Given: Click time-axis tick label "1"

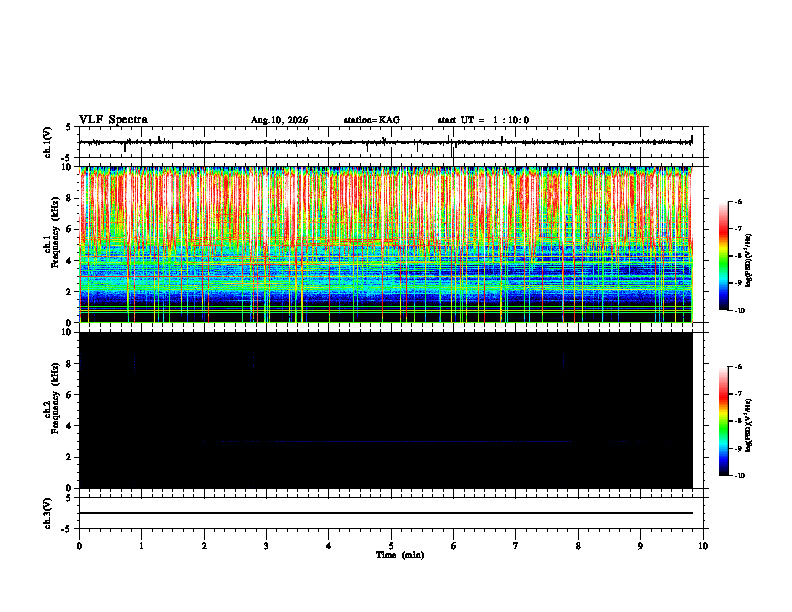Looking at the screenshot, I should [x=141, y=546].
